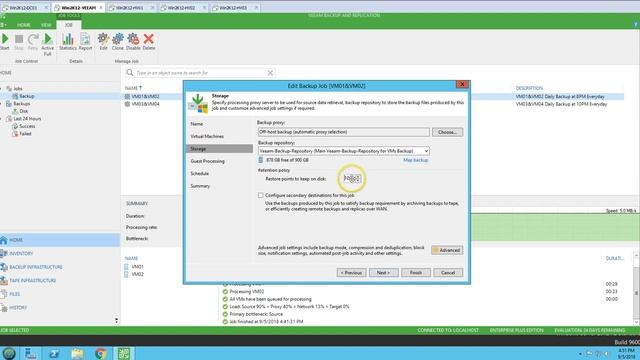
Task: Open the Inventory view
Action: tap(60, 253)
